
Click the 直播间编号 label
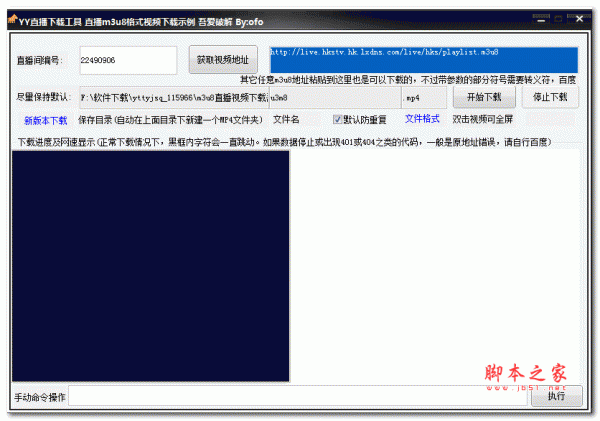pos(39,60)
